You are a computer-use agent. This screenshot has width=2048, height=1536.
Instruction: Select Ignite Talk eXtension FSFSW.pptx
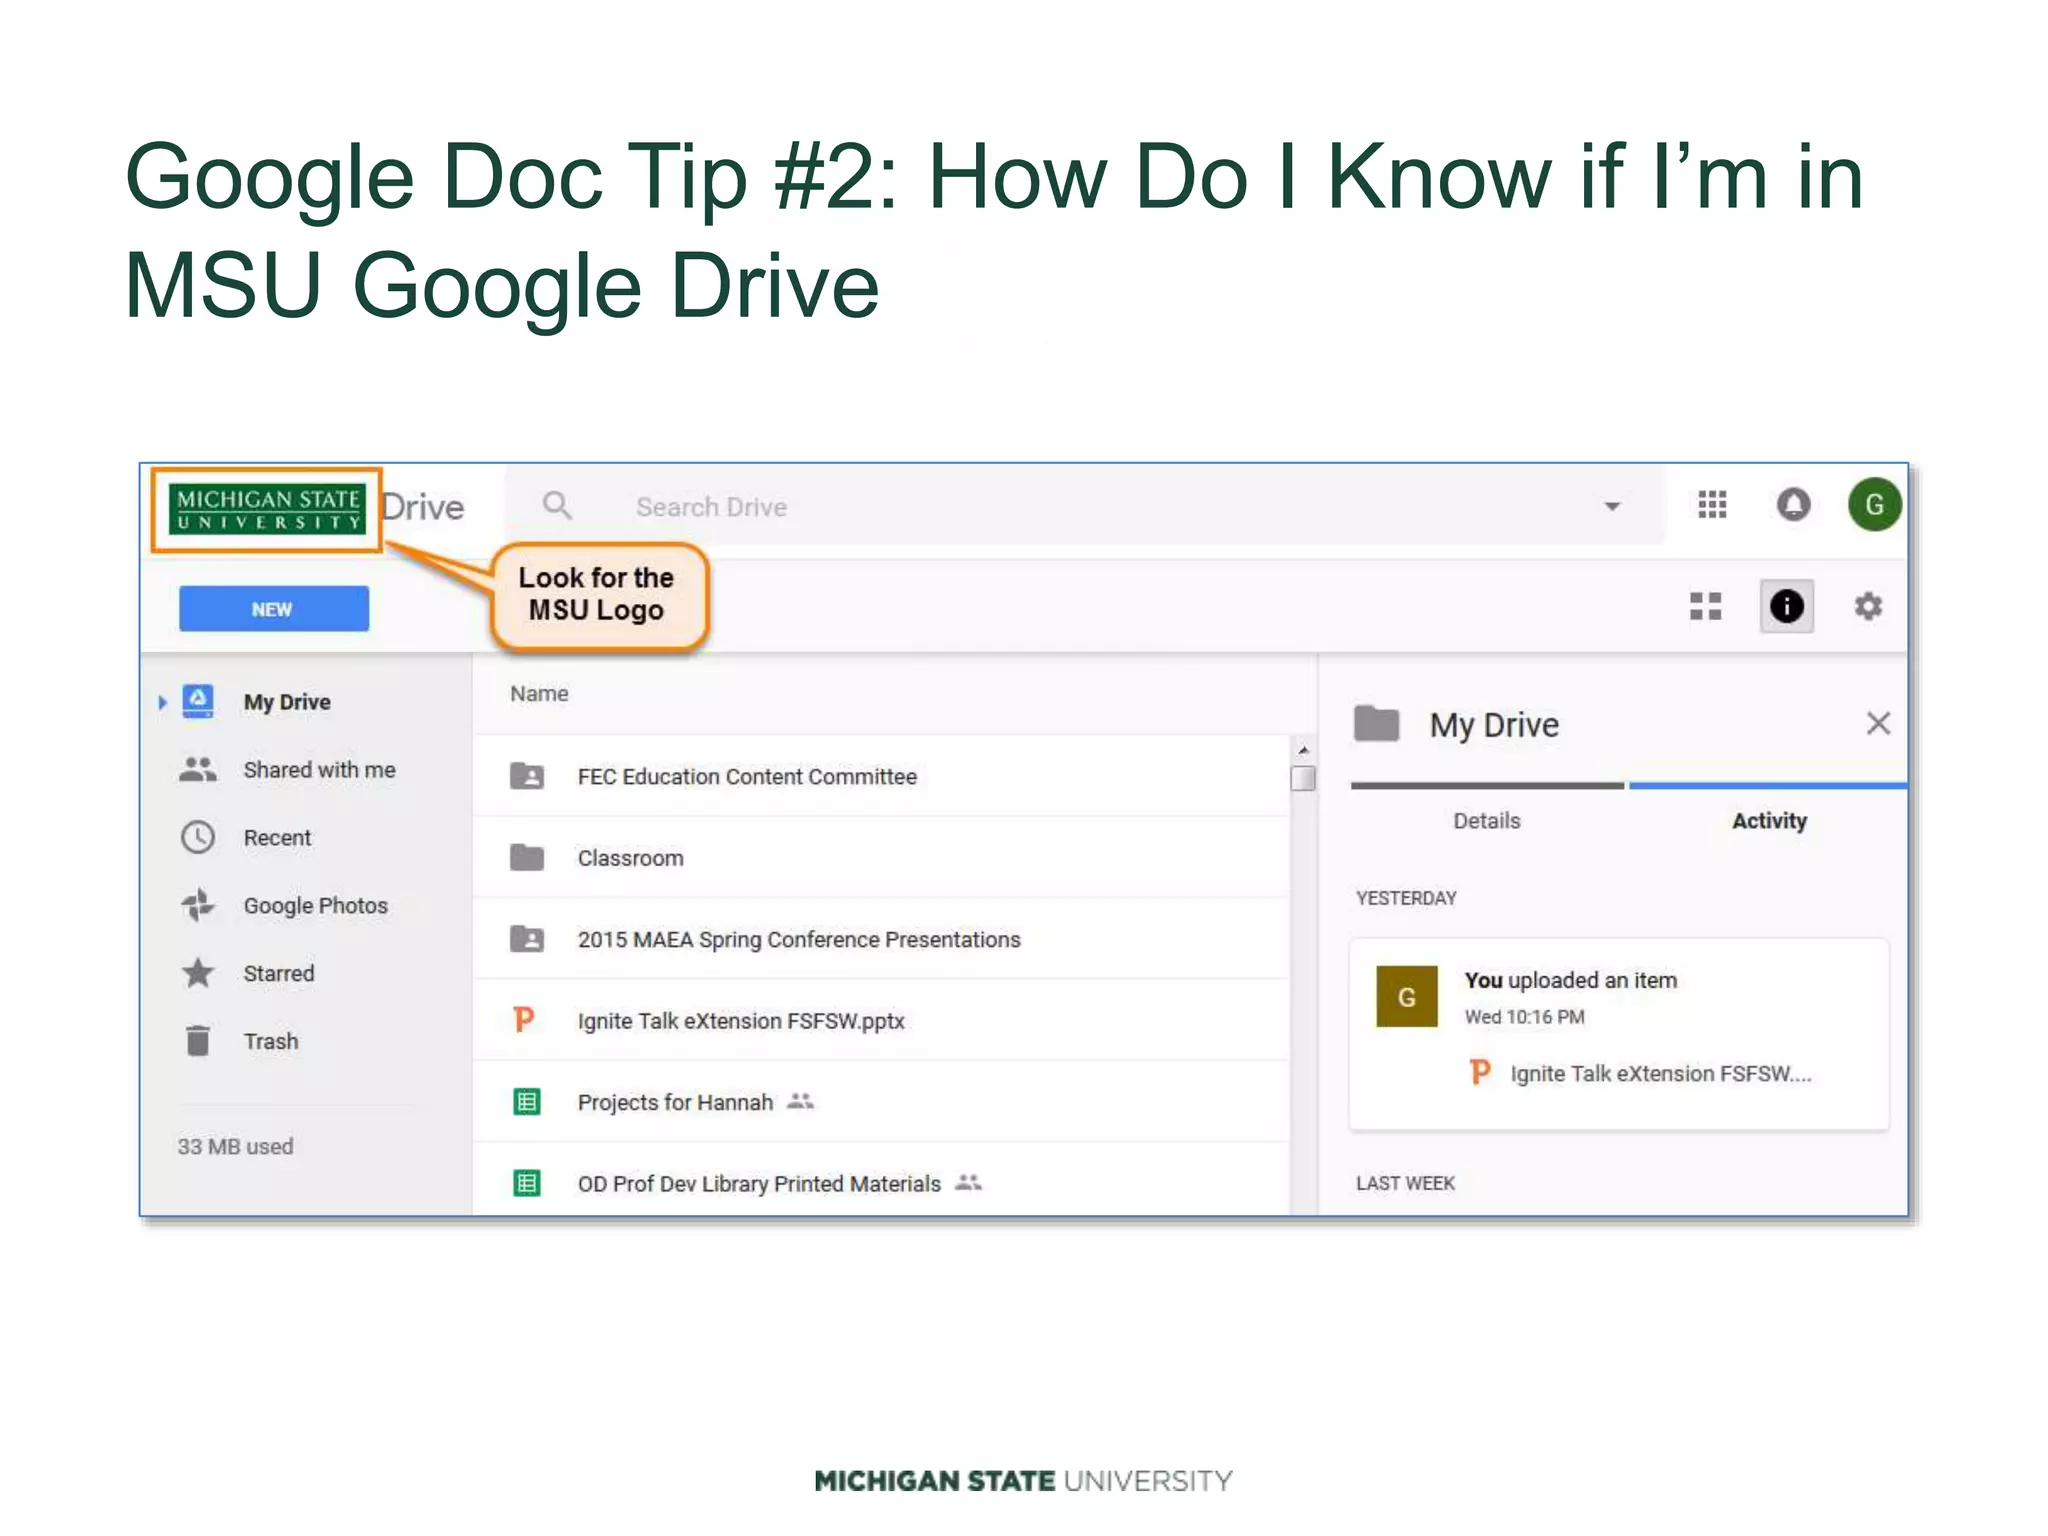741,1021
